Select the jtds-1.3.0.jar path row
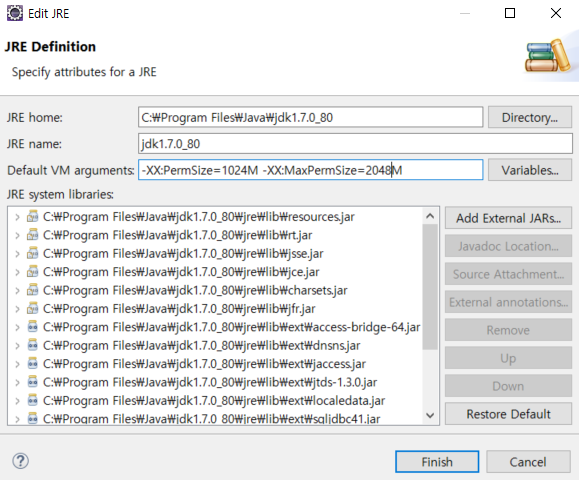 (210, 382)
